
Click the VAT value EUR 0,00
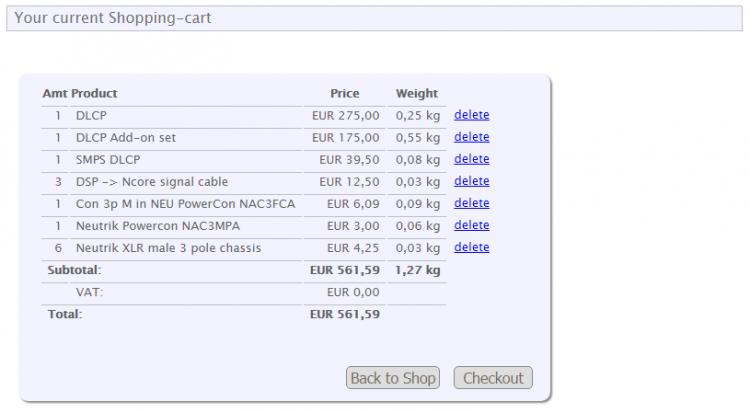click(x=353, y=292)
